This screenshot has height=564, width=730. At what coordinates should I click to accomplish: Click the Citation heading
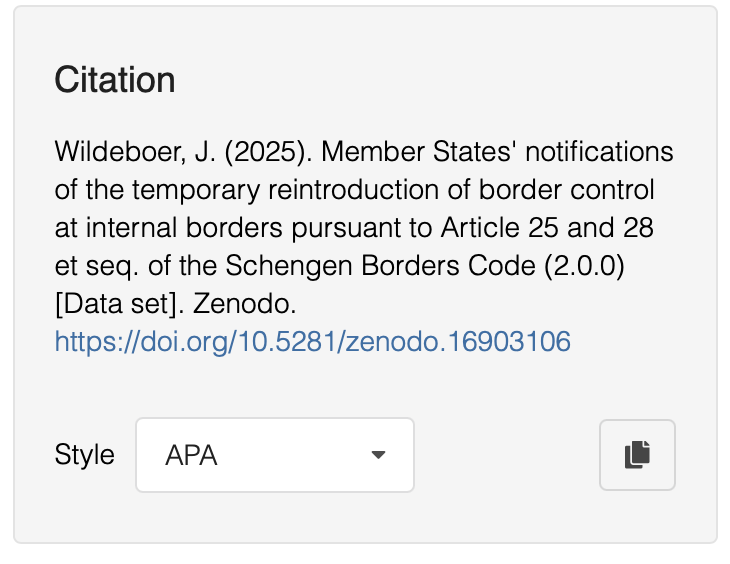click(x=115, y=80)
